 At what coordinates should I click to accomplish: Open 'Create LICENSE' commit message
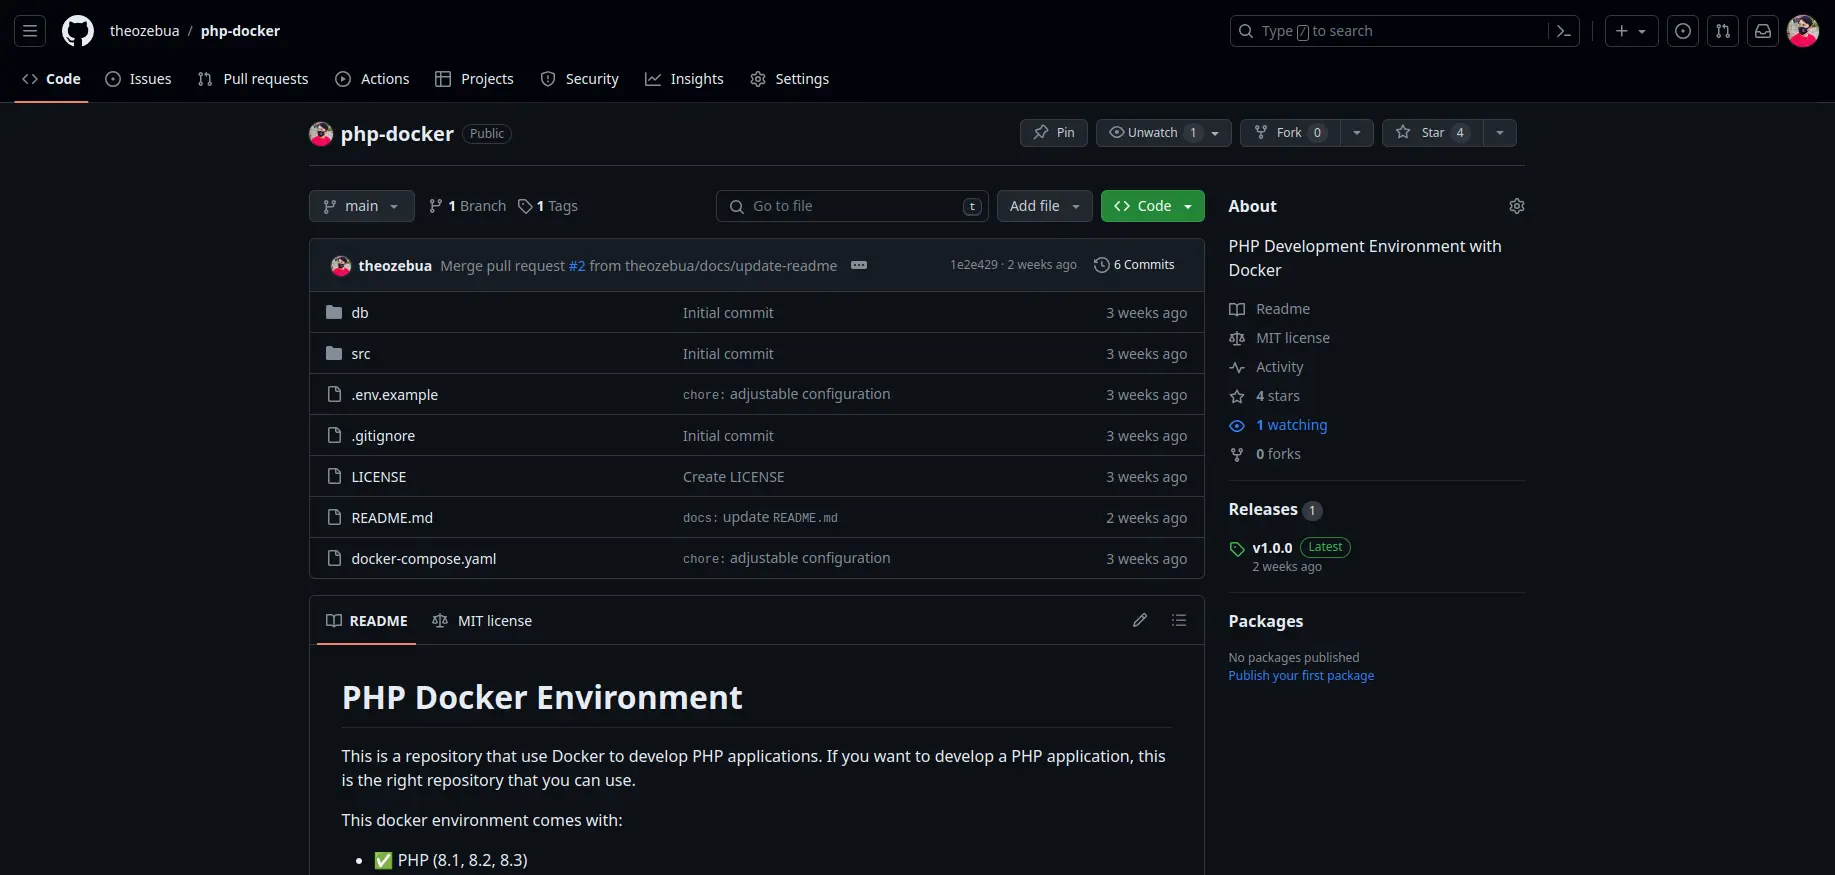tap(734, 477)
